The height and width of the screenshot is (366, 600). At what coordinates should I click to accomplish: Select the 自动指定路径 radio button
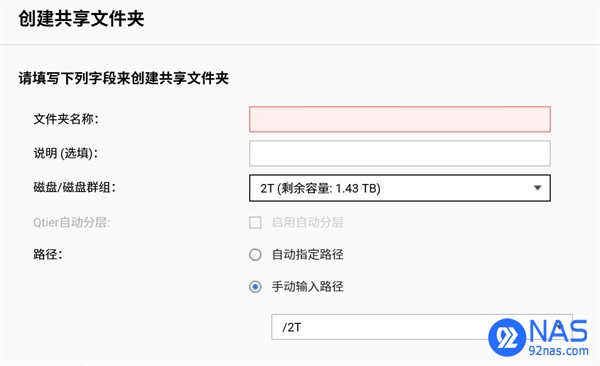click(x=255, y=255)
